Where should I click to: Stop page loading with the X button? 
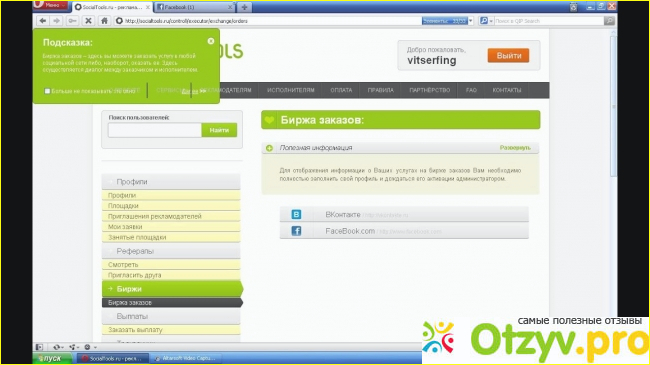point(88,21)
